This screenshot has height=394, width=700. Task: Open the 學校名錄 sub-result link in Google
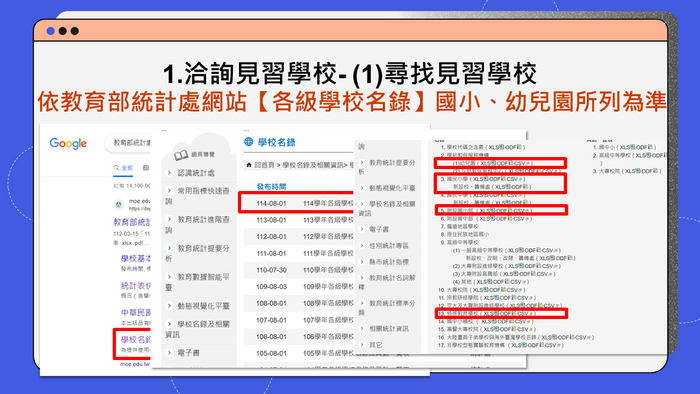coord(136,340)
